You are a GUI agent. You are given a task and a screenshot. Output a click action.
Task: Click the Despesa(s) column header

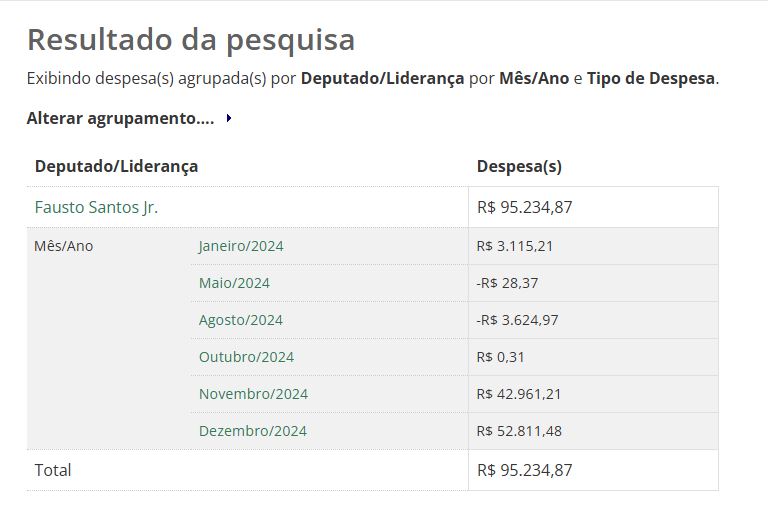[x=519, y=166]
